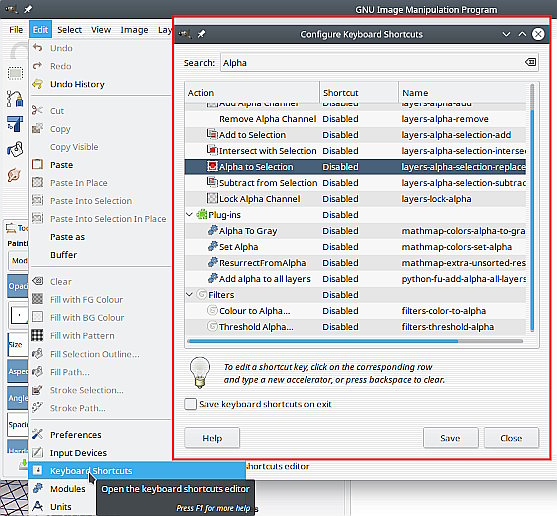This screenshot has height=516, width=557.
Task: Open the File menu
Action: tap(16, 29)
